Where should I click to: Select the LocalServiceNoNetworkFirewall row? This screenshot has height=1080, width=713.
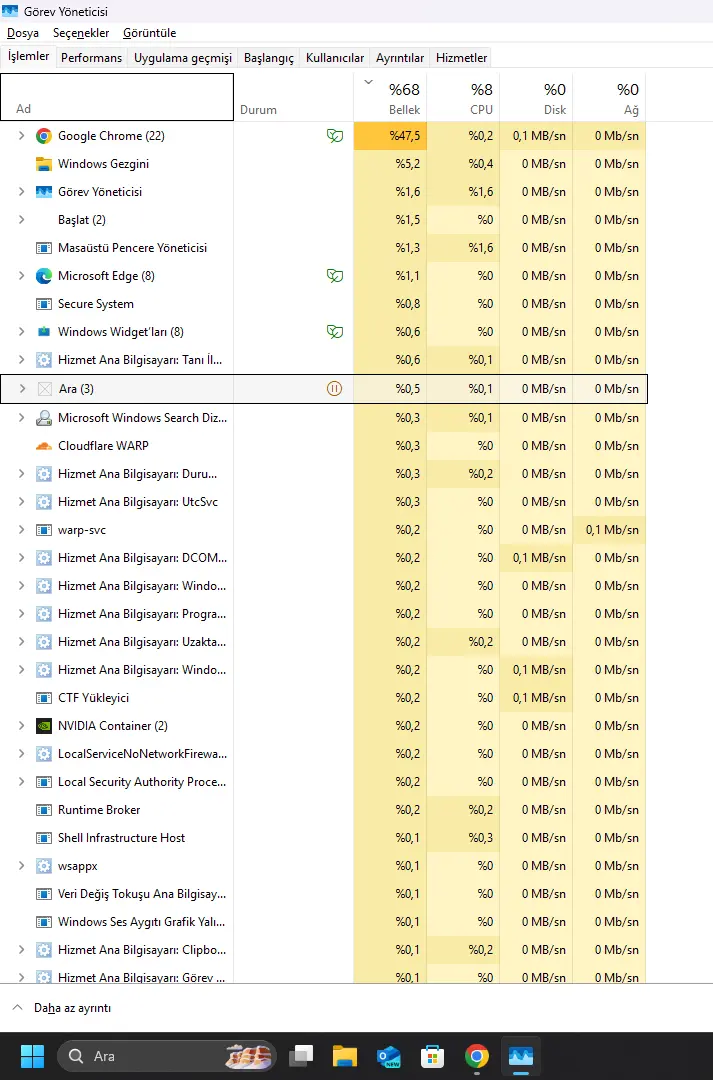coord(324,754)
